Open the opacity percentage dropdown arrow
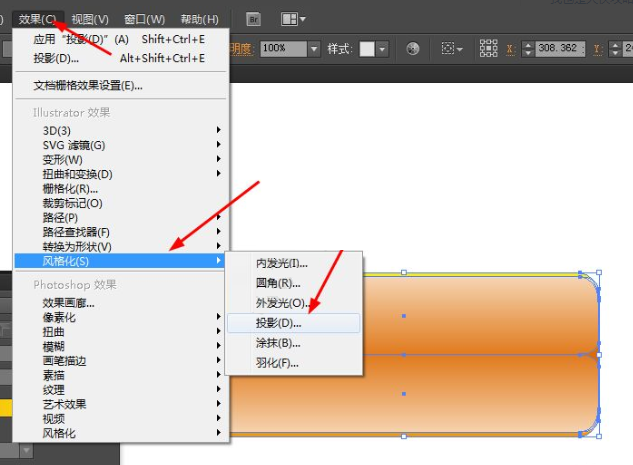The width and height of the screenshot is (633, 465). tap(314, 49)
